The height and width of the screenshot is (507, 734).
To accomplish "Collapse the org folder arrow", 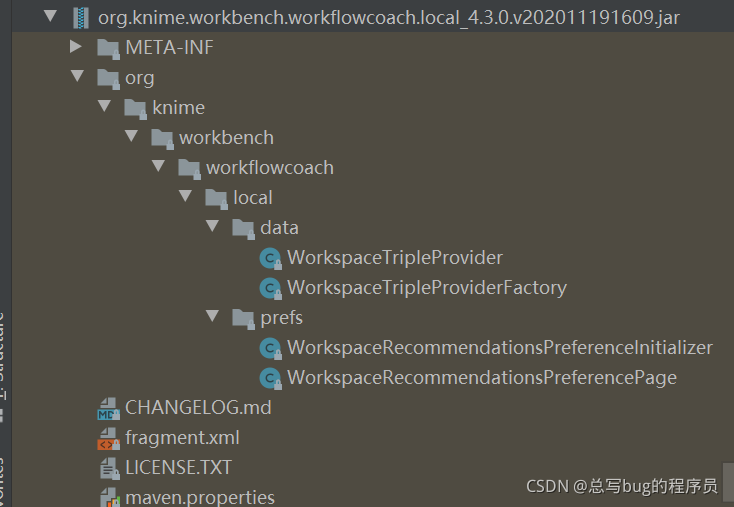I will [x=77, y=76].
